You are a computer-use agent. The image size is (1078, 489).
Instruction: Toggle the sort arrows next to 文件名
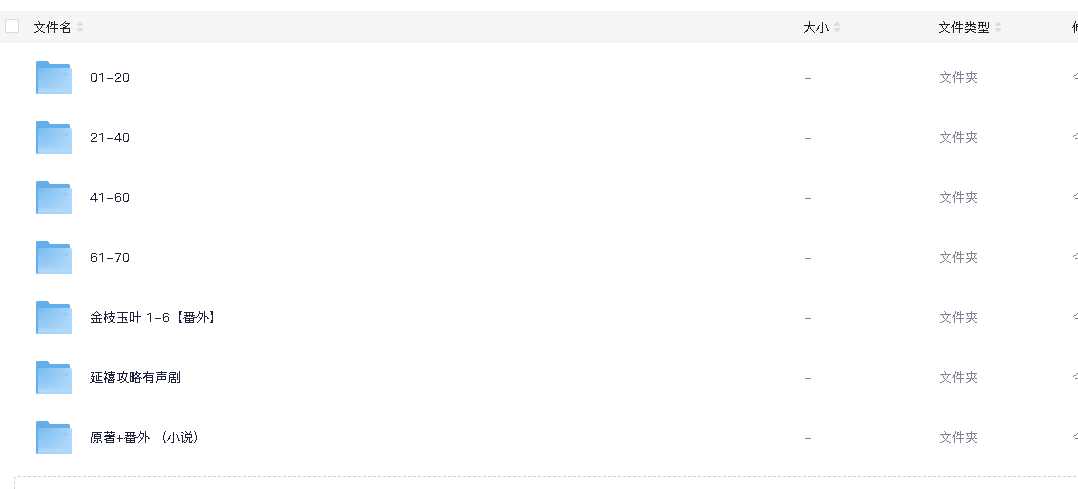tap(80, 28)
